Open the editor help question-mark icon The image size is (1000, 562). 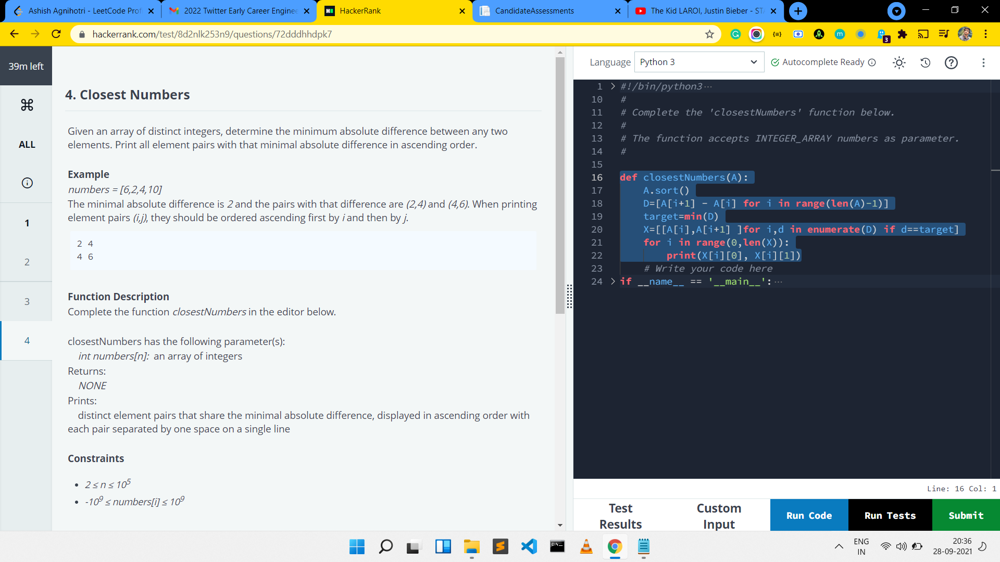(x=951, y=63)
